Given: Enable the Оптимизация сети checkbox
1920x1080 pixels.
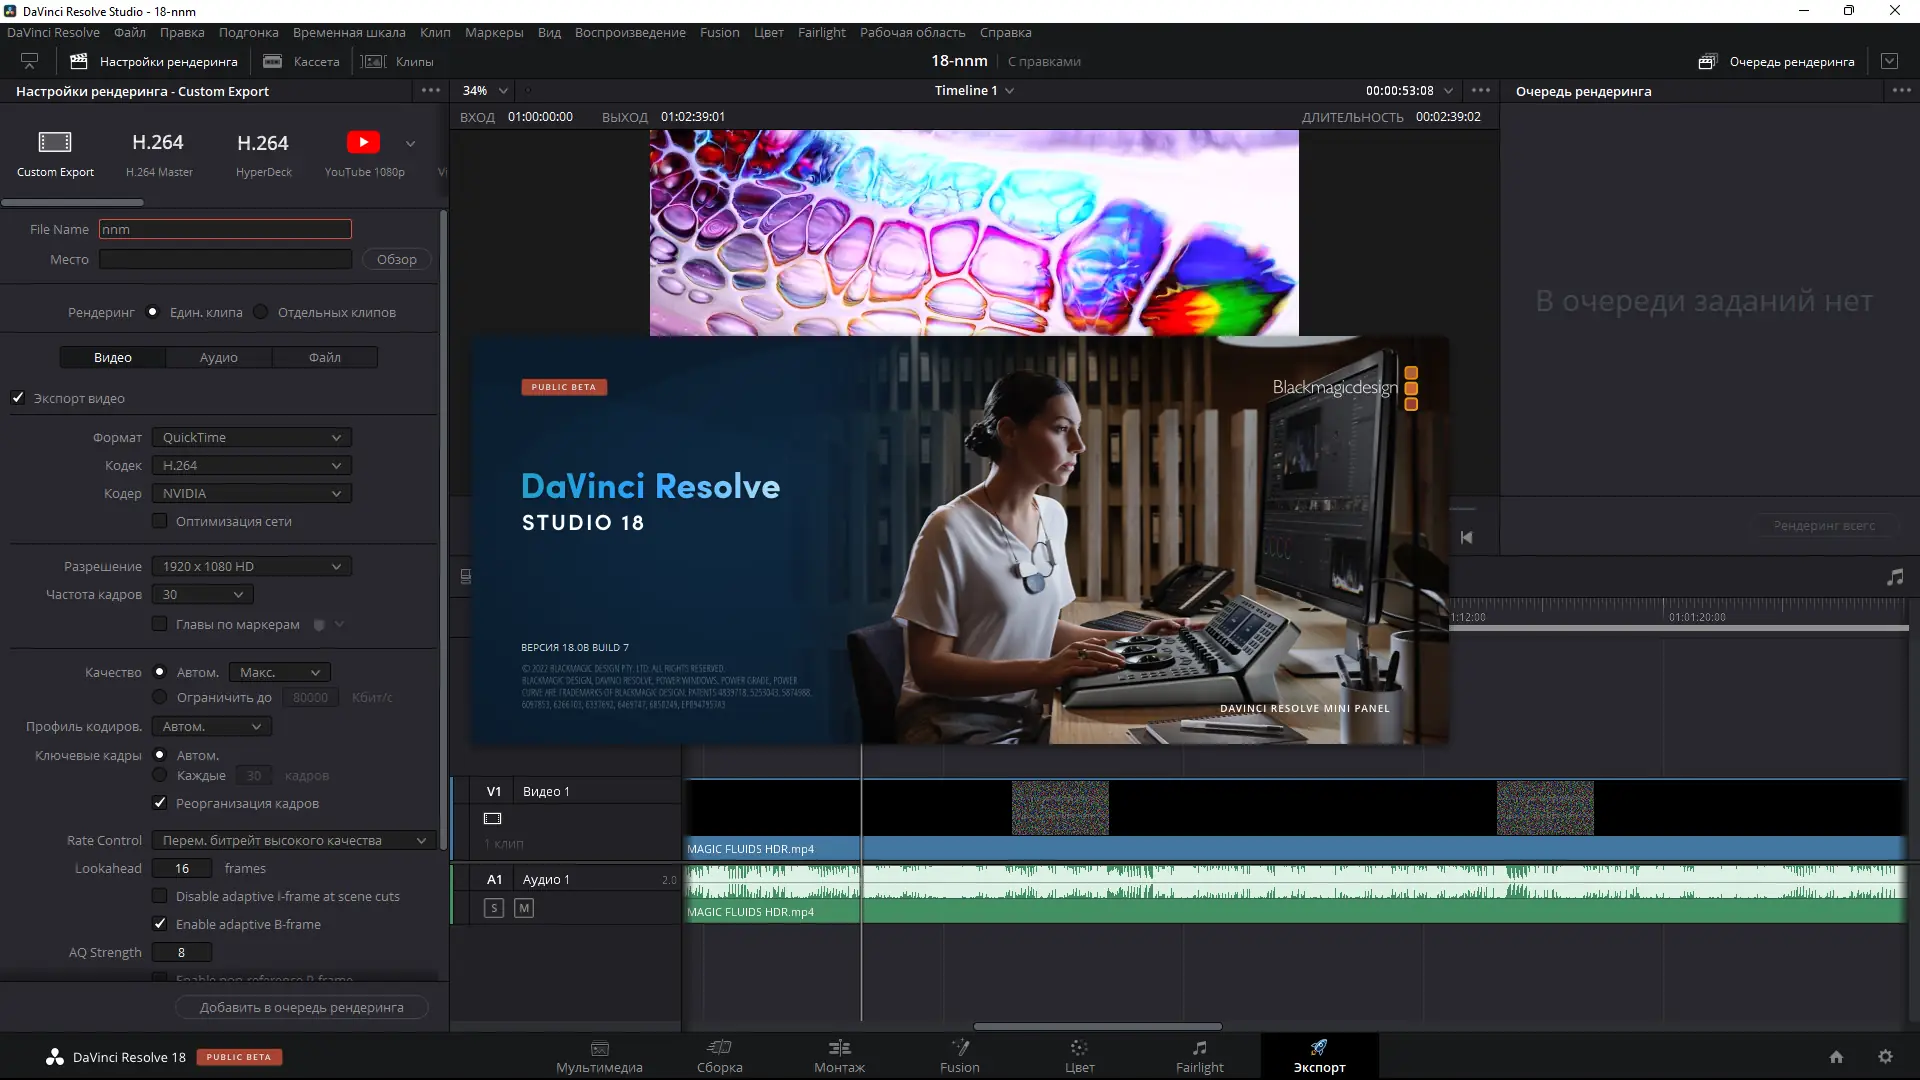Looking at the screenshot, I should coord(160,520).
